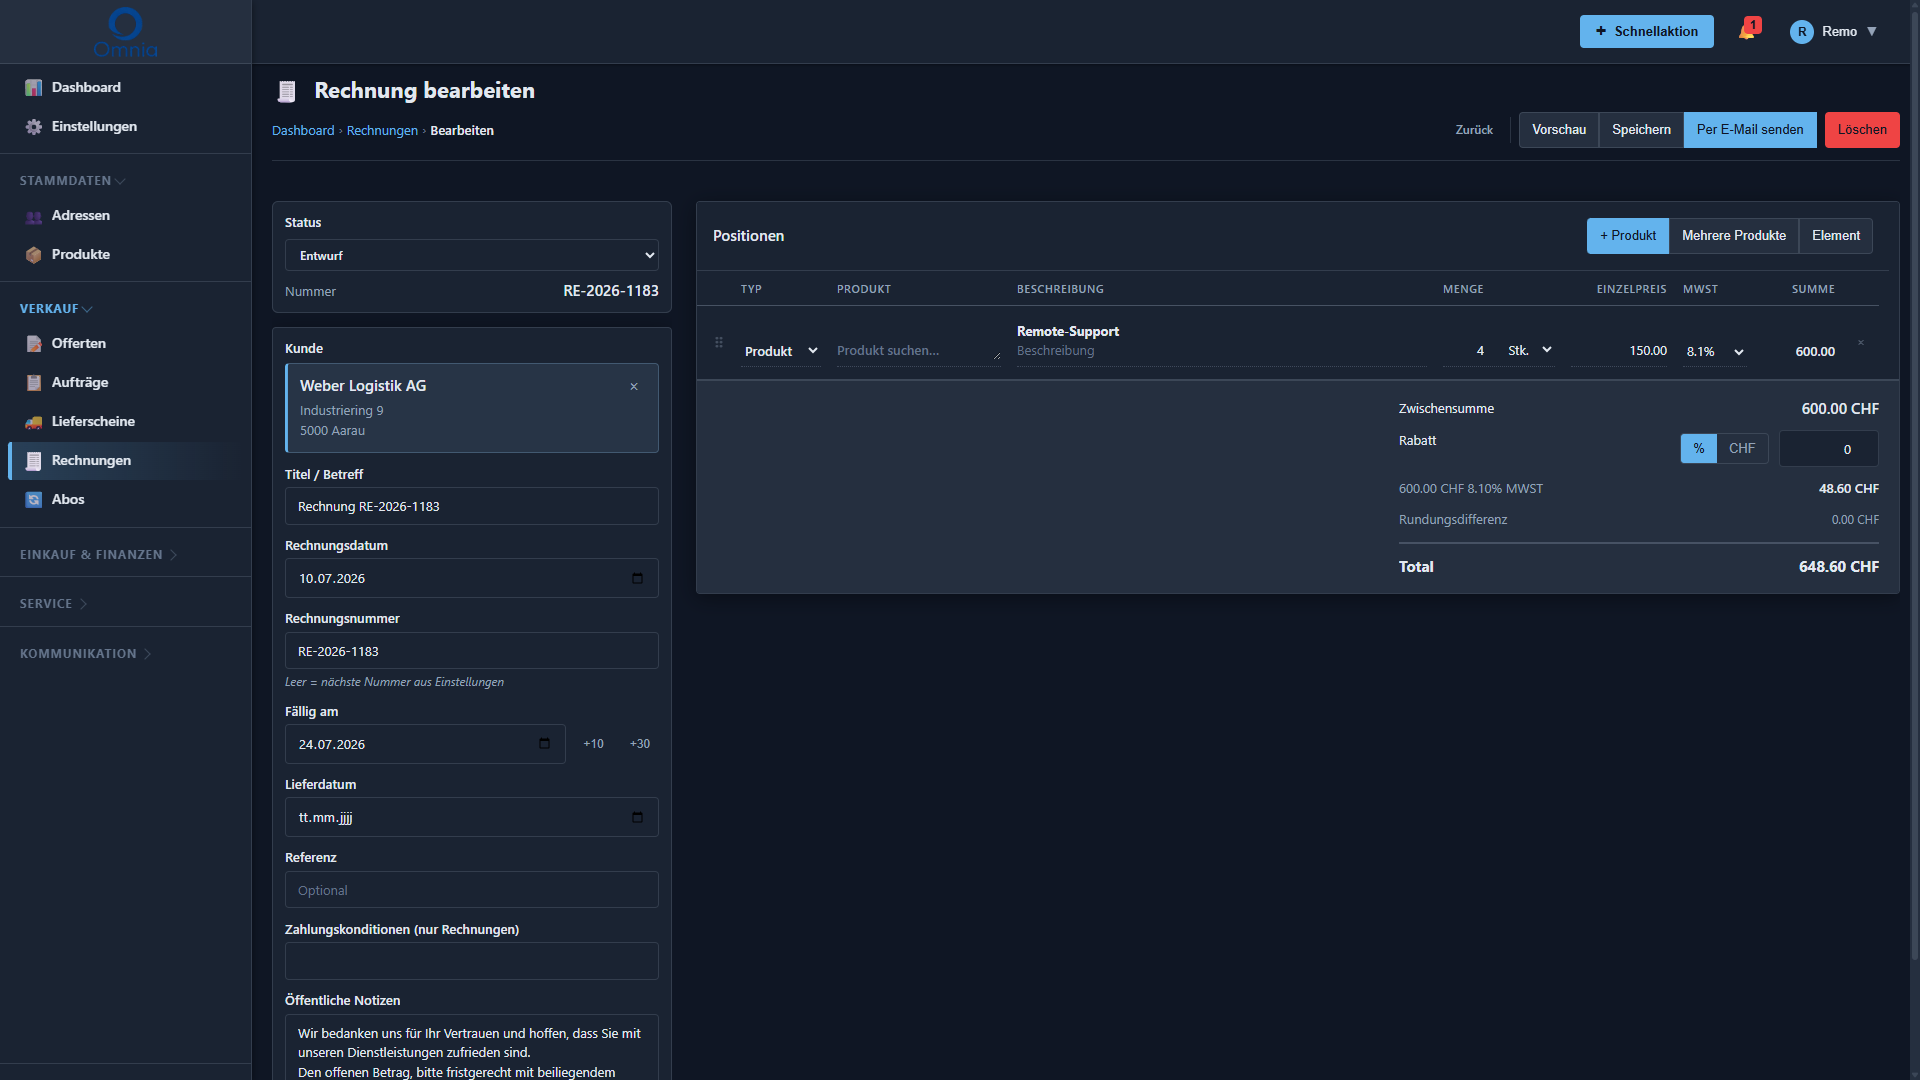Switch Rabatt to CHF mode
The height and width of the screenshot is (1080, 1920).
tap(1741, 449)
